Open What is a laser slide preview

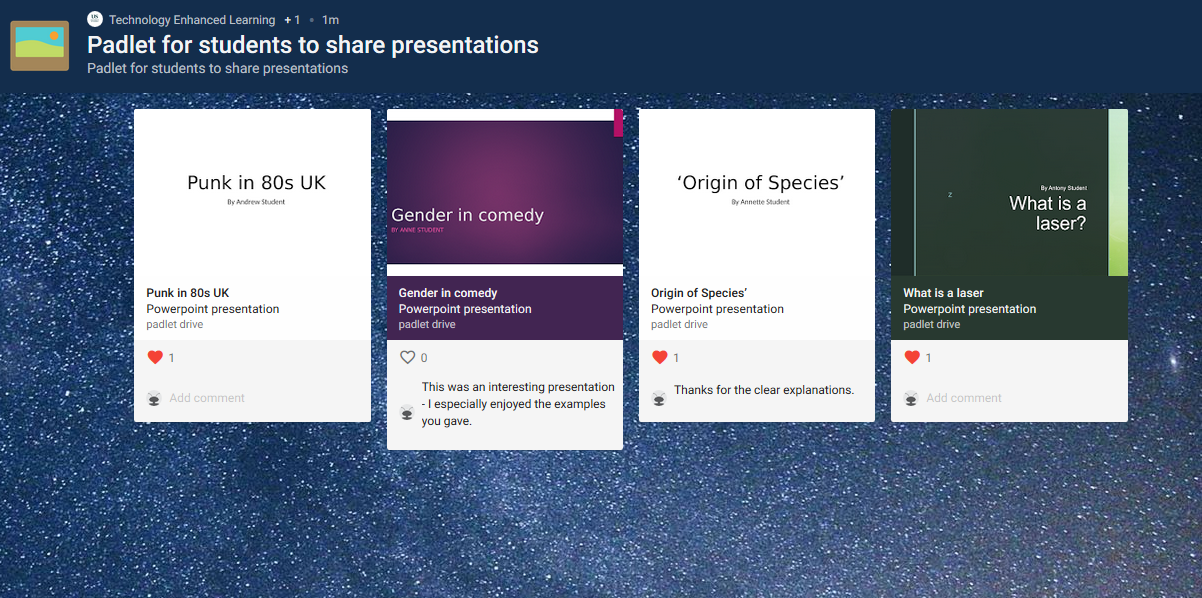[1009, 191]
